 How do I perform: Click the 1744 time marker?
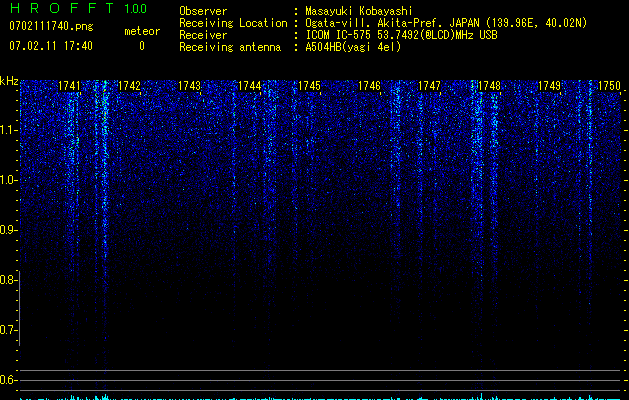[x=249, y=86]
